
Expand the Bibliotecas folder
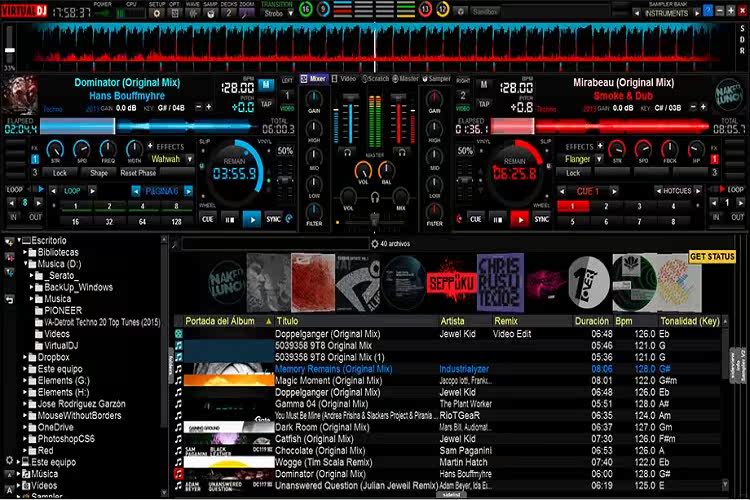25,252
